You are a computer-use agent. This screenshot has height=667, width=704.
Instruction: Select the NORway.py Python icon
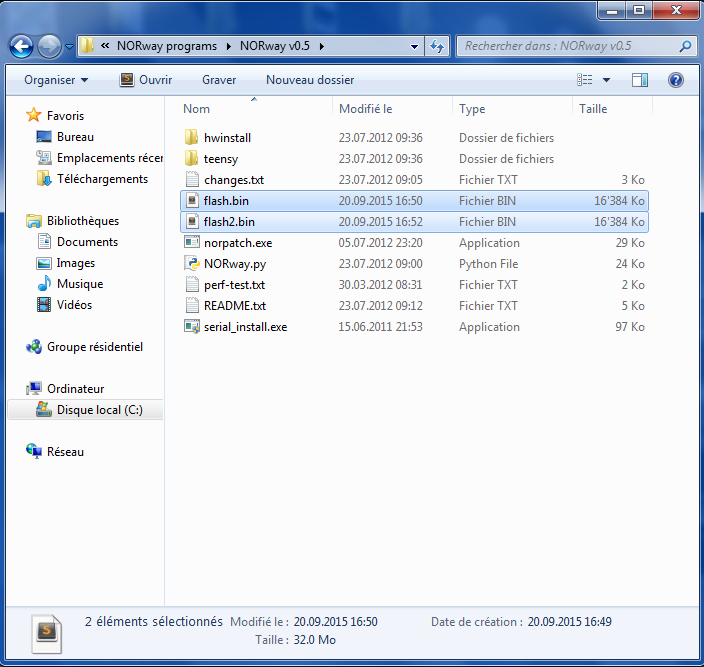point(192,263)
